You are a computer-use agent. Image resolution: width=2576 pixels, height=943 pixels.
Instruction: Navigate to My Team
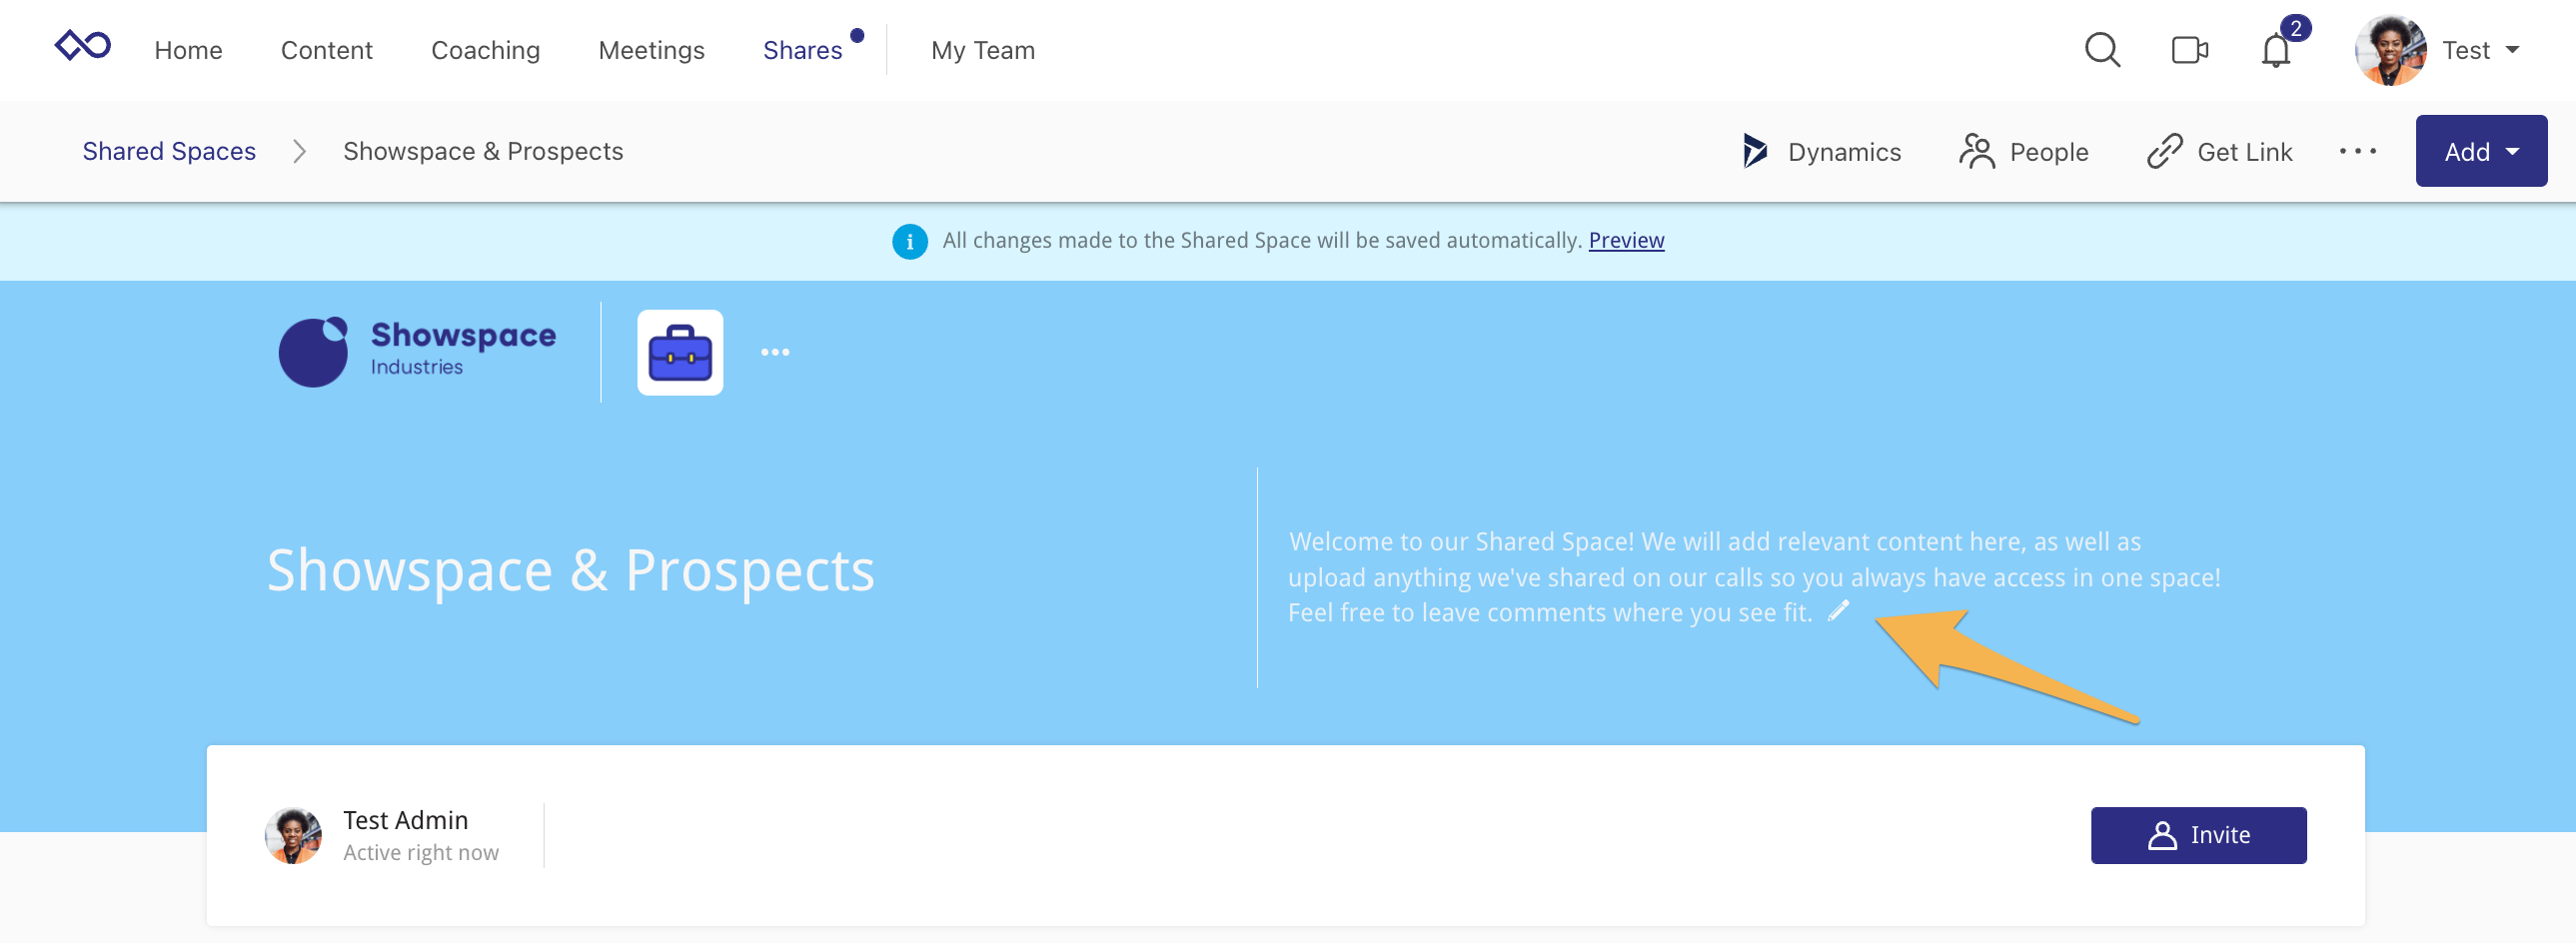point(982,49)
